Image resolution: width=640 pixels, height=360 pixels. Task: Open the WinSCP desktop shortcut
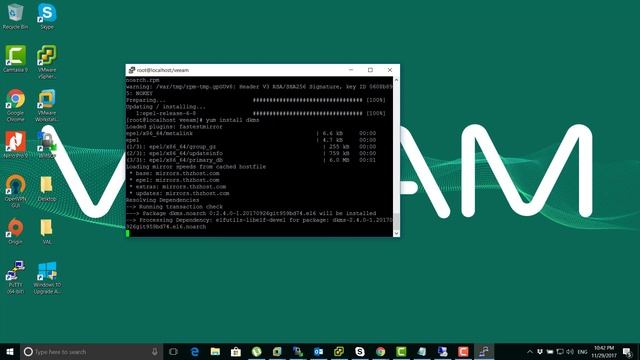(x=47, y=144)
